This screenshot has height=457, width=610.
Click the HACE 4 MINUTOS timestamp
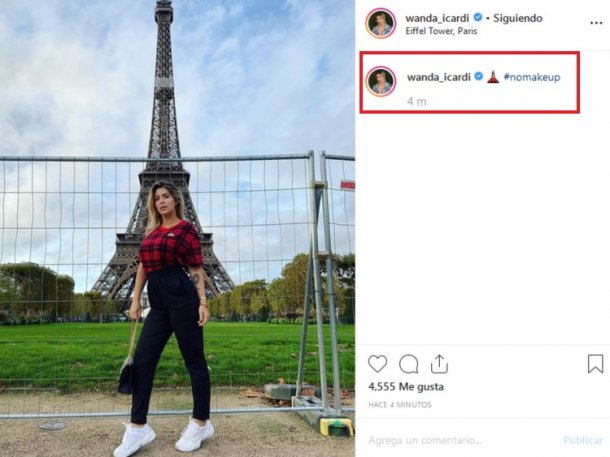point(400,404)
